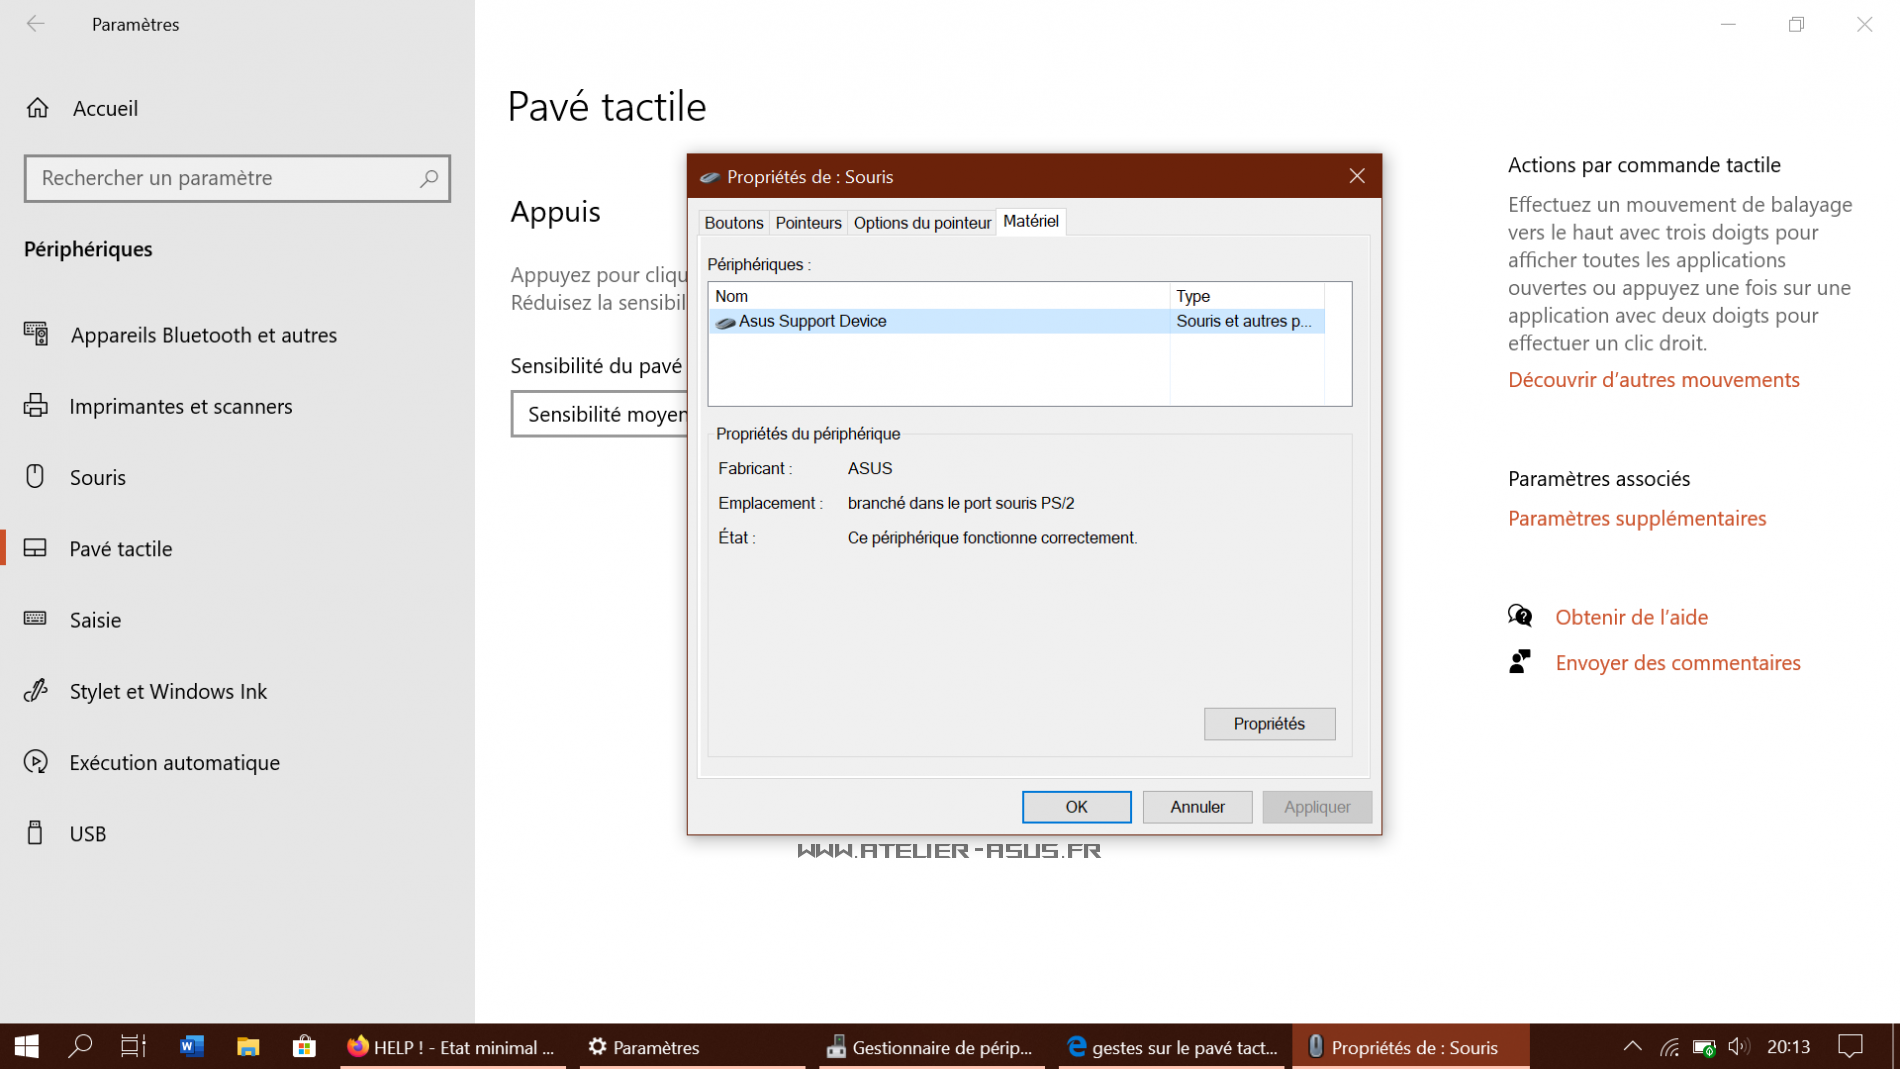Switch to the Boutons tab
This screenshot has height=1069, width=1900.
click(x=733, y=222)
